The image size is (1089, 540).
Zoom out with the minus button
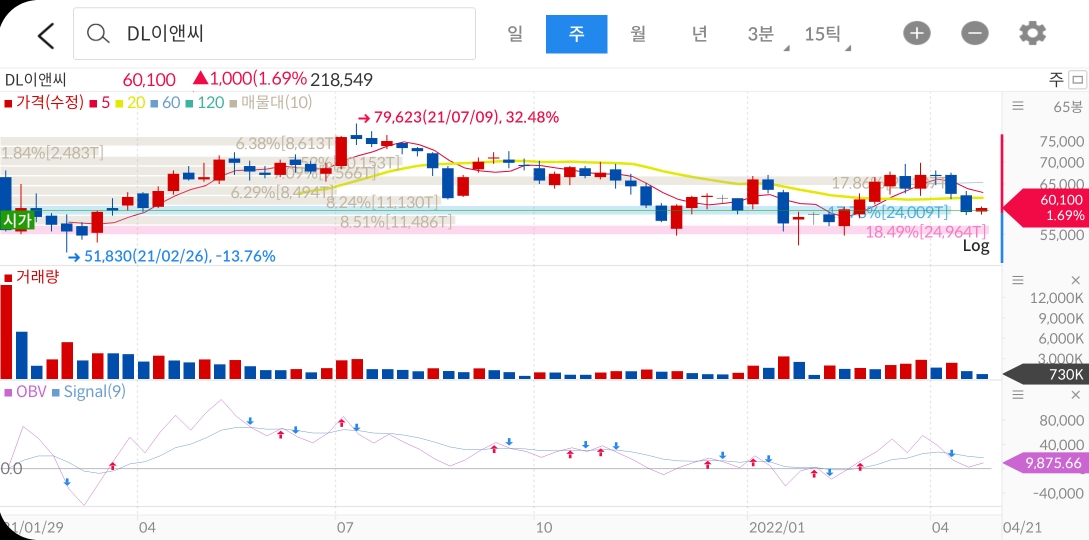pos(974,33)
